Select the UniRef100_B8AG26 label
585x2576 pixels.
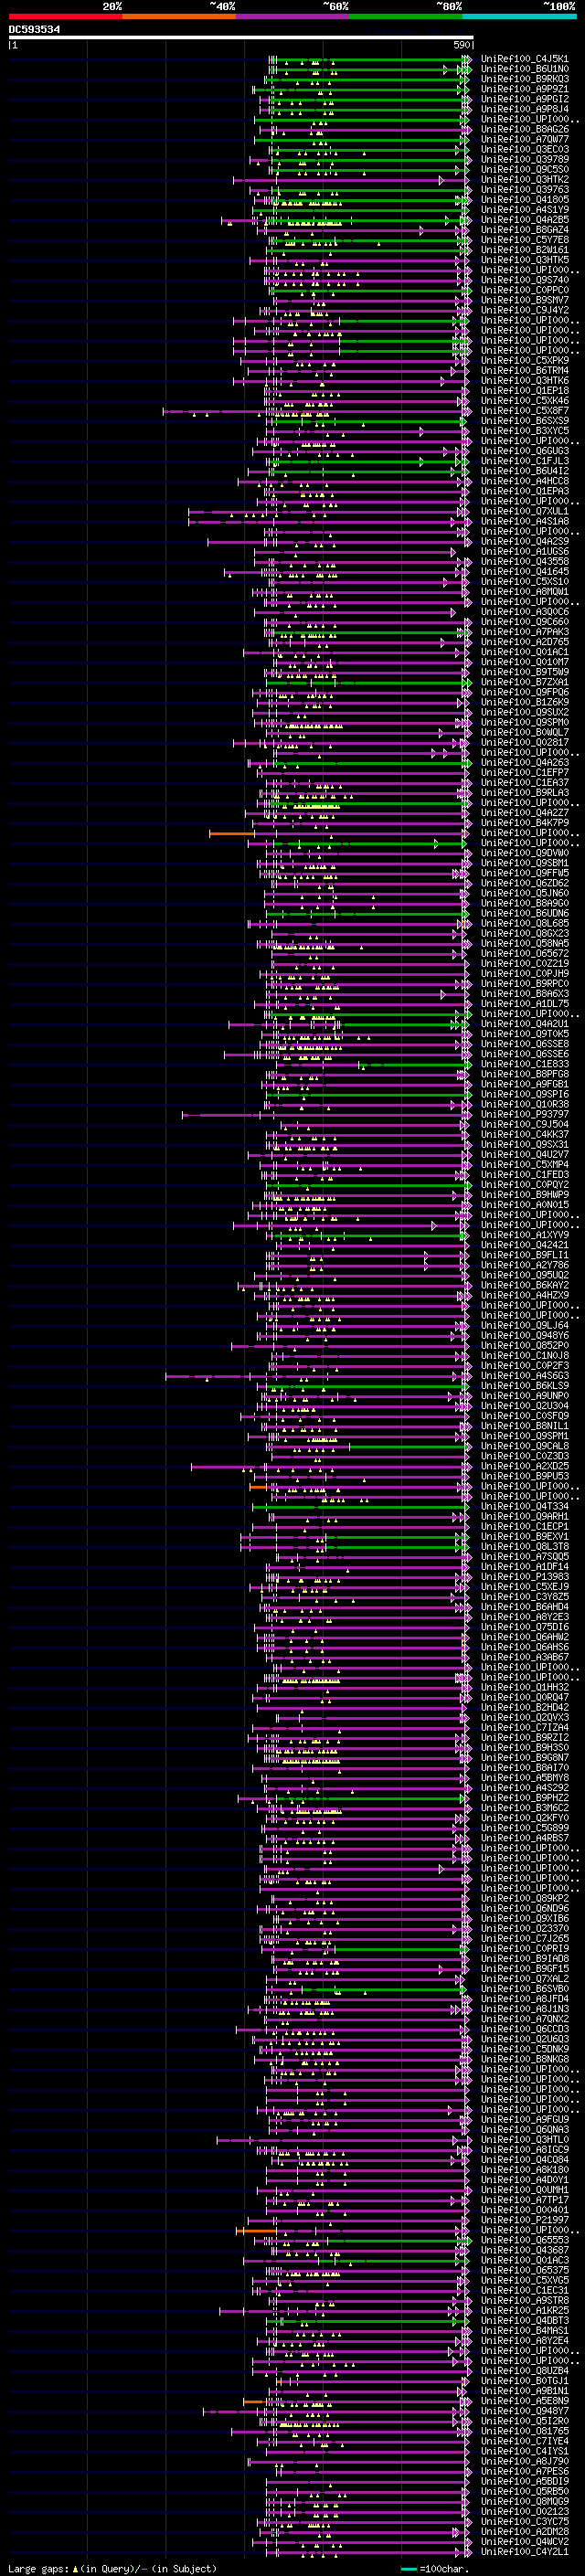(524, 129)
